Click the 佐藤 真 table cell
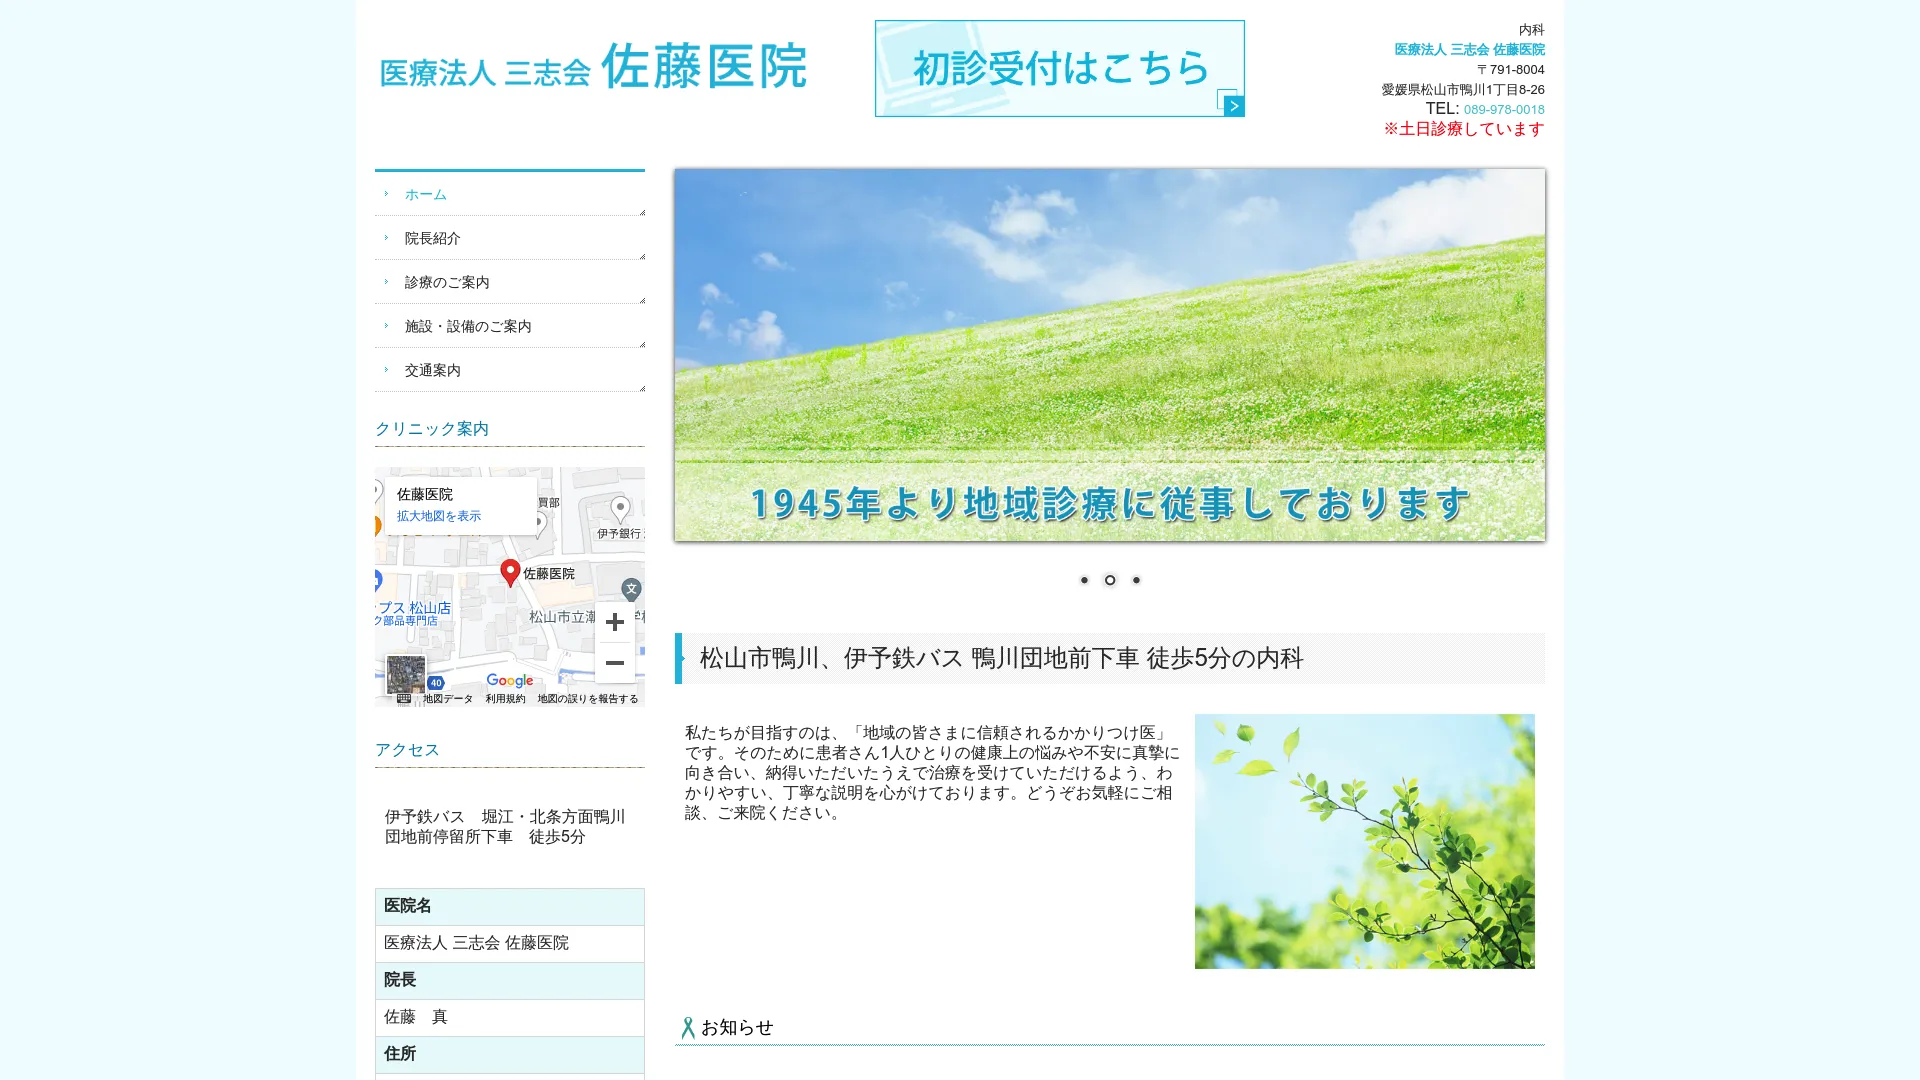Screen dimensions: 1920x1080 point(509,1017)
